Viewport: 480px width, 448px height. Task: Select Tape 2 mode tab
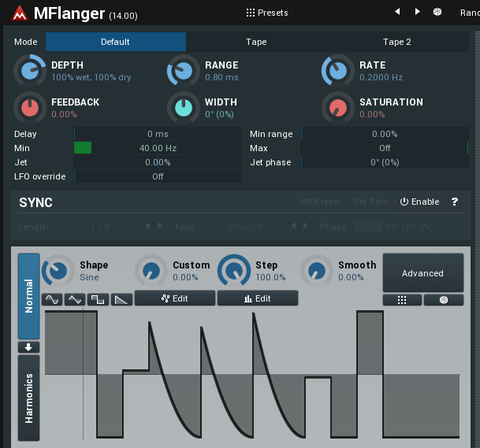click(397, 42)
